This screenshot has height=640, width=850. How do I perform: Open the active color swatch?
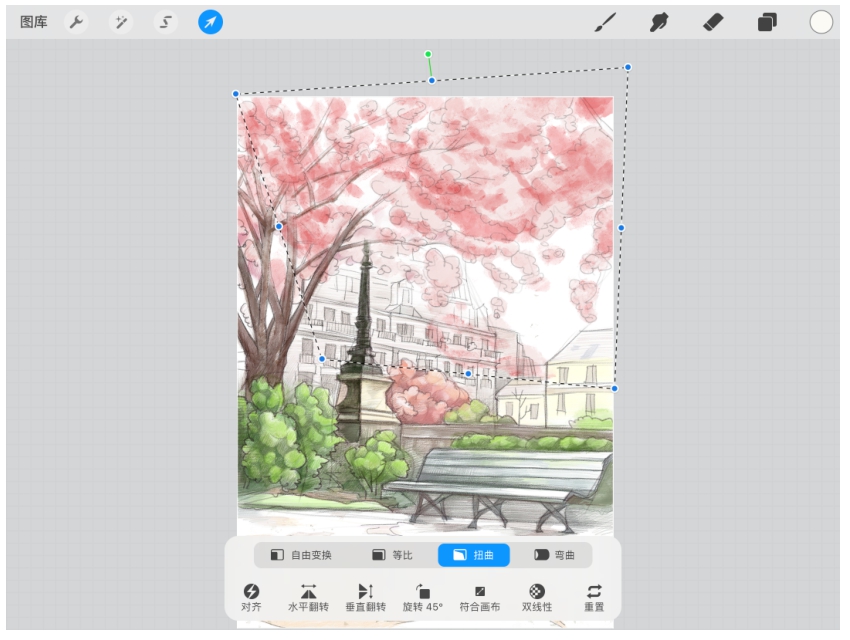pyautogui.click(x=821, y=22)
